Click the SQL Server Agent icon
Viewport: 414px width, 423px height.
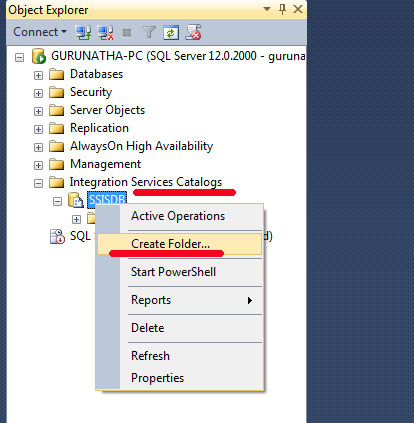point(57,236)
